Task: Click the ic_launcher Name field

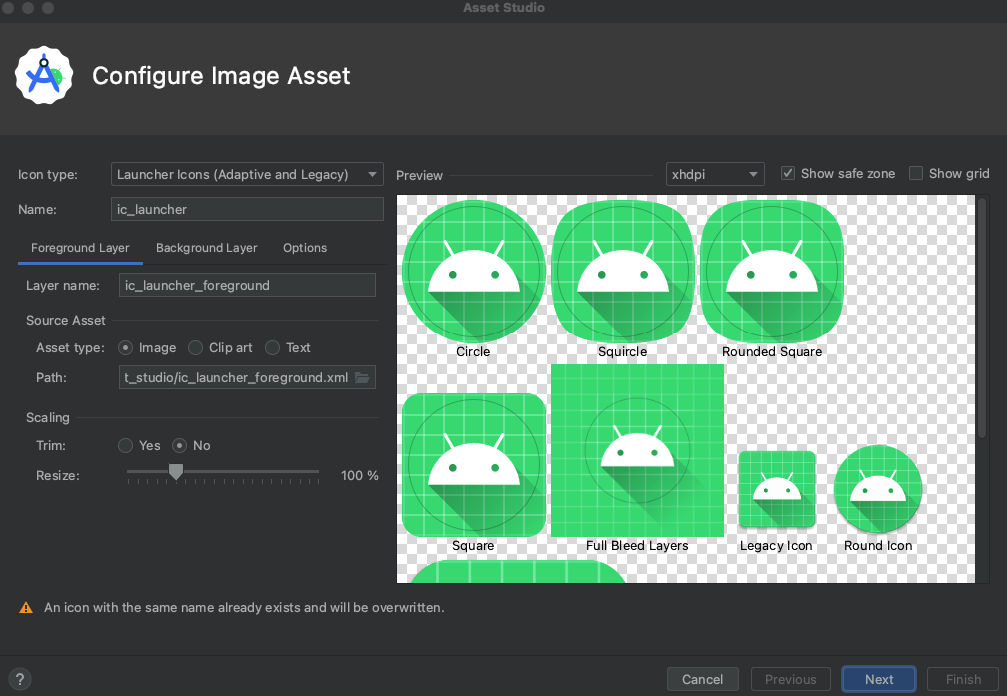Action: click(x=246, y=209)
